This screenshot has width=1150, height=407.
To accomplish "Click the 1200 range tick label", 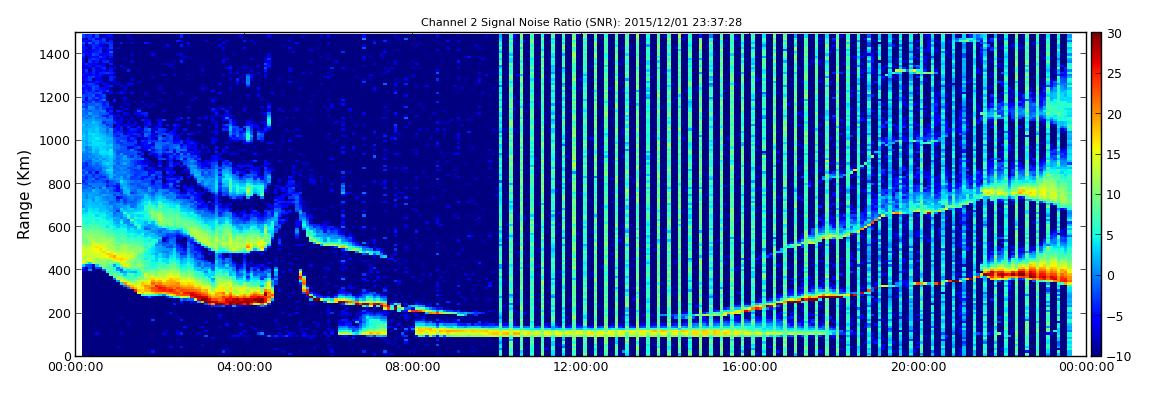I will tap(55, 98).
